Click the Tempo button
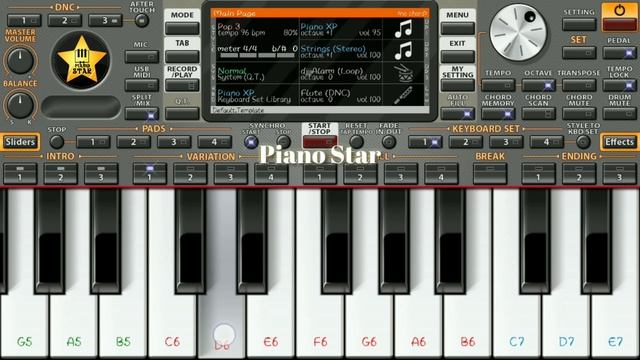The height and width of the screenshot is (360, 640). (x=498, y=85)
